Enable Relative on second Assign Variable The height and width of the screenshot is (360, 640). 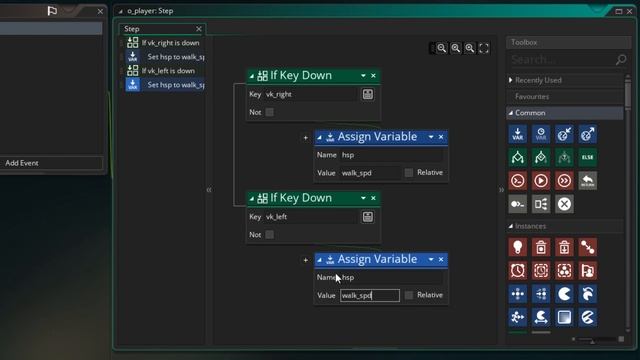(409, 295)
